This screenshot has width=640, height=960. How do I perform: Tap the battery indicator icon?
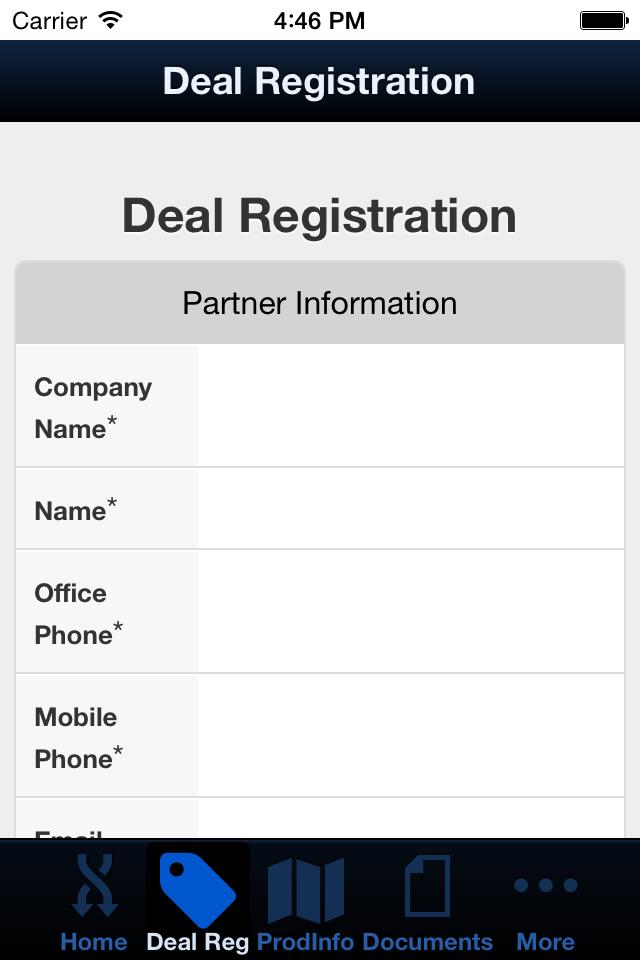tap(603, 20)
